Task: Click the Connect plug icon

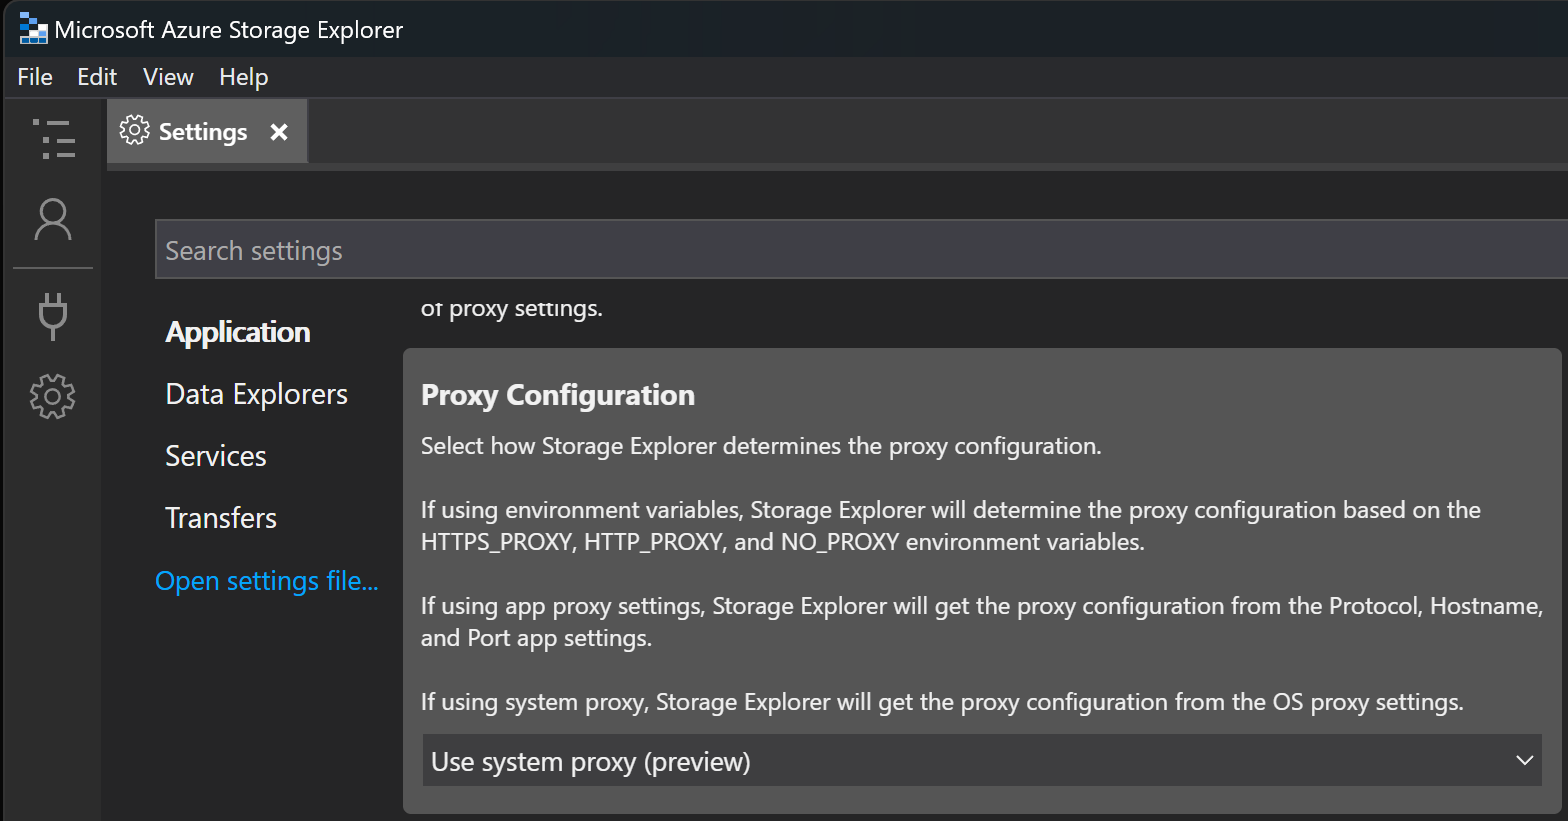Action: pos(53,316)
